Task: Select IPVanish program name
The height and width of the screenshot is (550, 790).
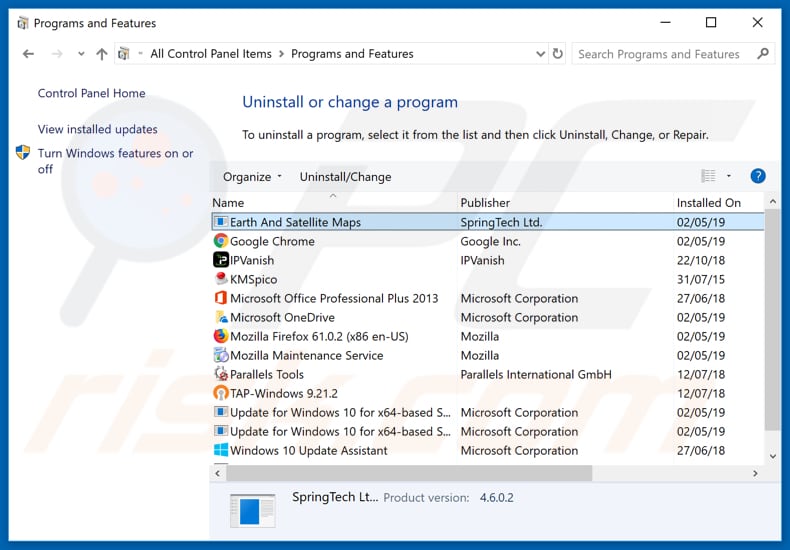Action: 252,260
